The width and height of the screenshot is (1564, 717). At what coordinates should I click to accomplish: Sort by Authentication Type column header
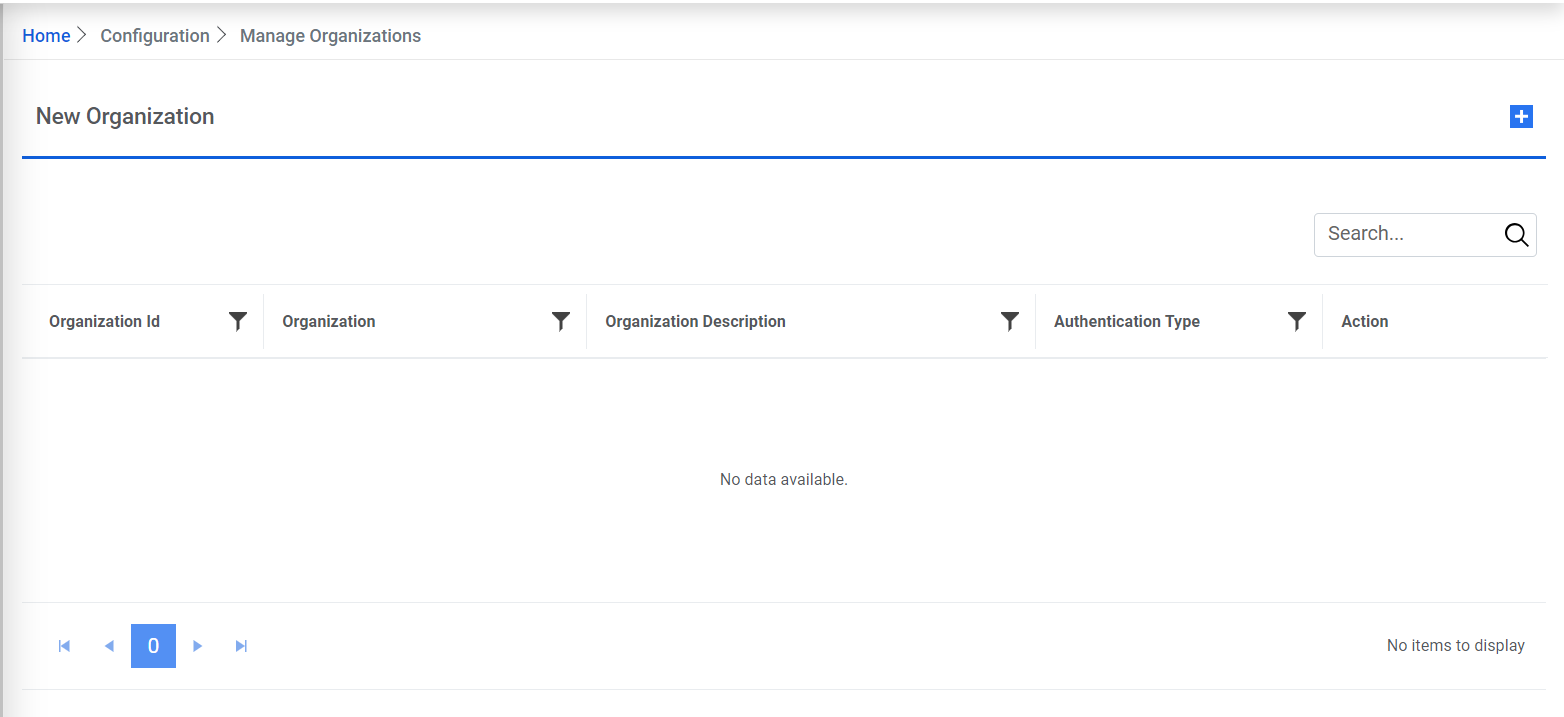coord(1126,322)
